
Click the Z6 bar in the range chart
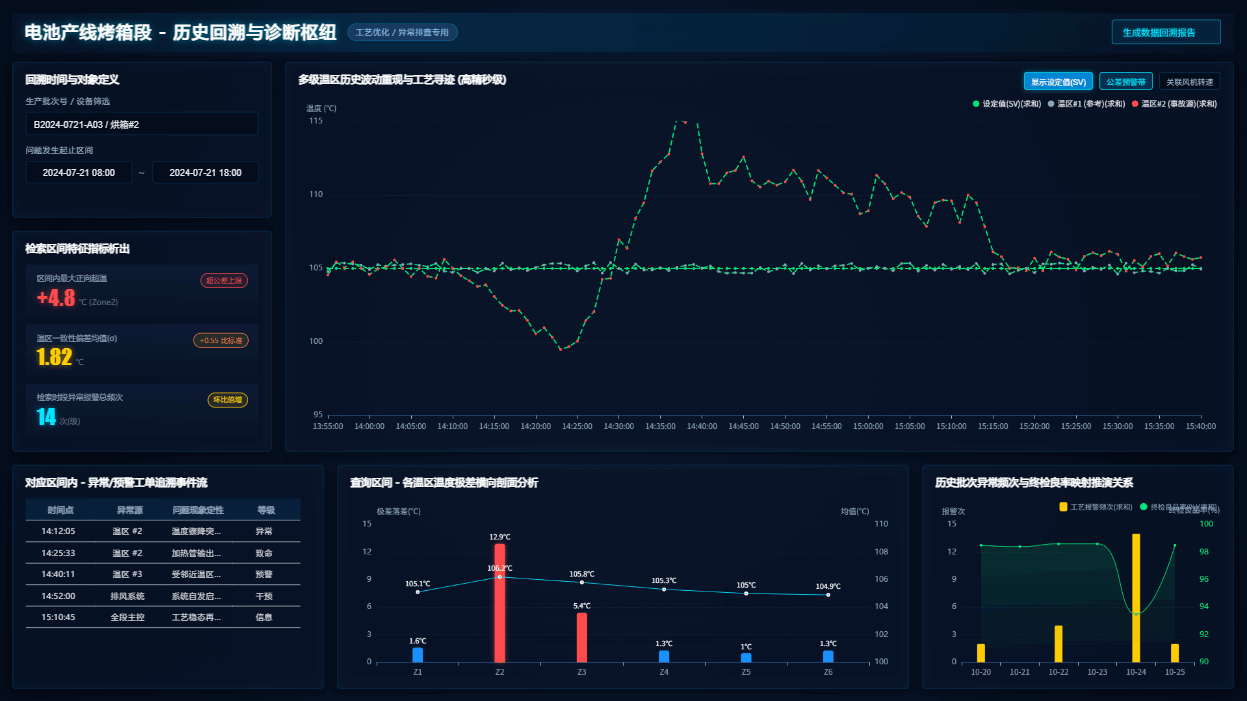click(828, 656)
